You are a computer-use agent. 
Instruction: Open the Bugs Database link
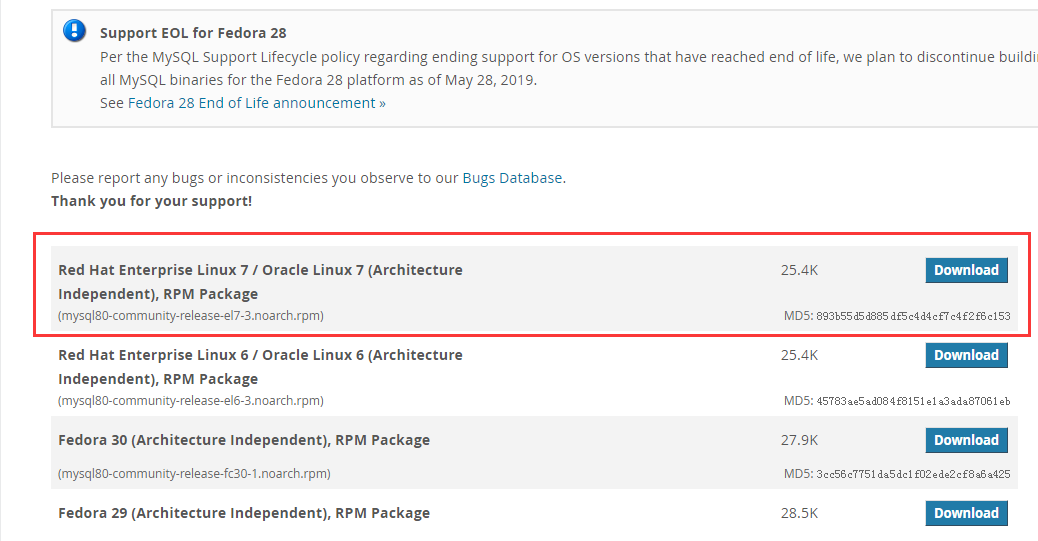click(512, 177)
